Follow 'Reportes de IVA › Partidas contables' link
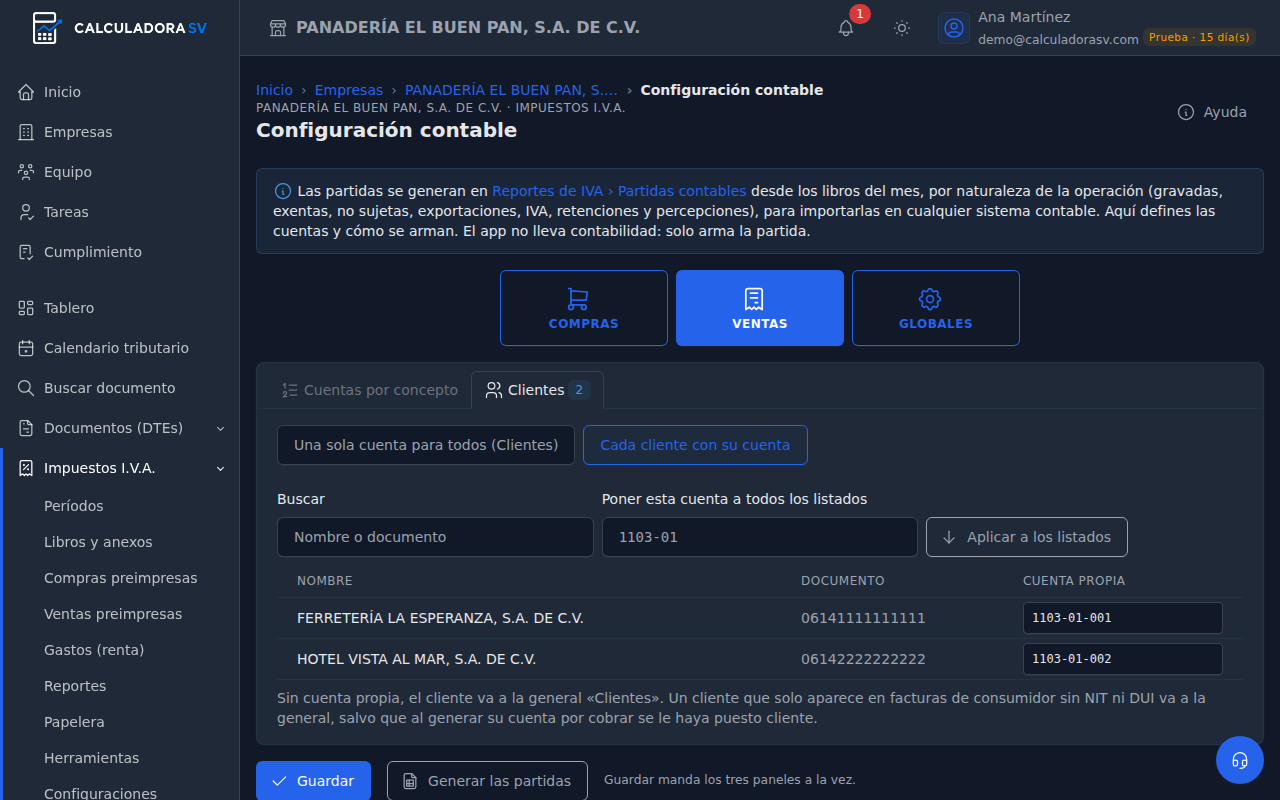Viewport: 1280px width, 800px height. [619, 191]
